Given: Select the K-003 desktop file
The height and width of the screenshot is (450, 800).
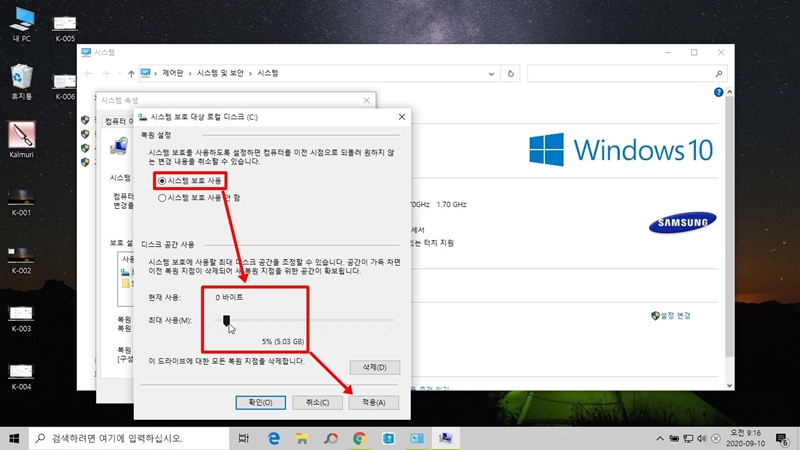Looking at the screenshot, I should click(x=21, y=318).
